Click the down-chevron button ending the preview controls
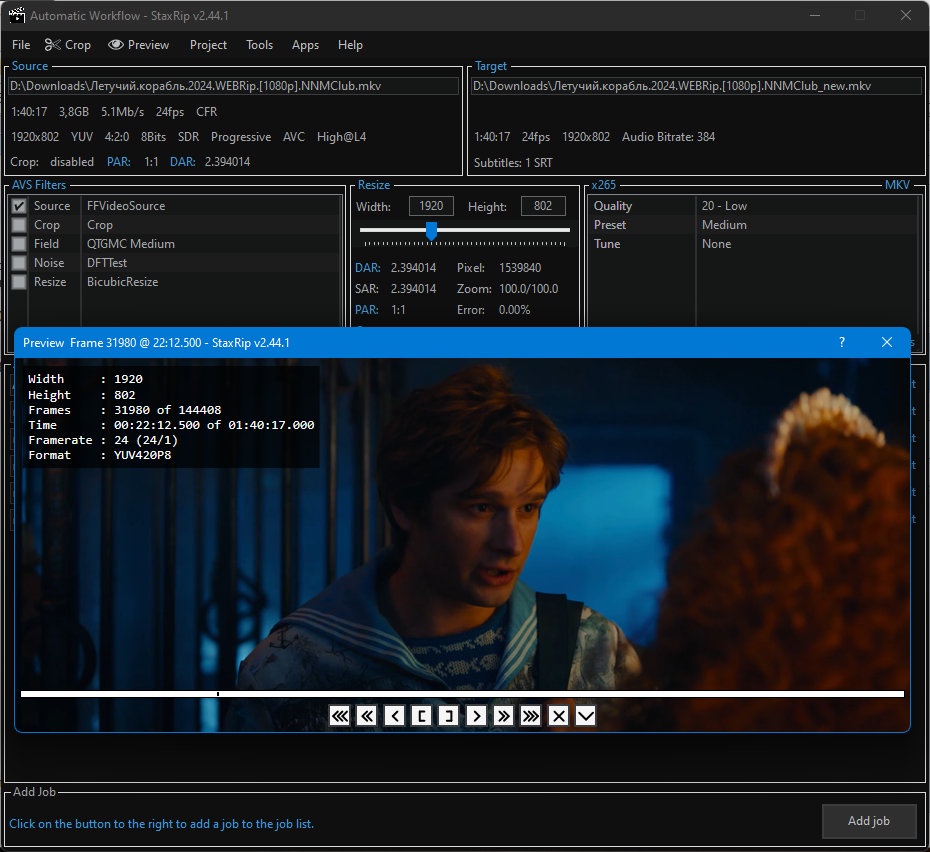This screenshot has height=852, width=930. [x=585, y=716]
